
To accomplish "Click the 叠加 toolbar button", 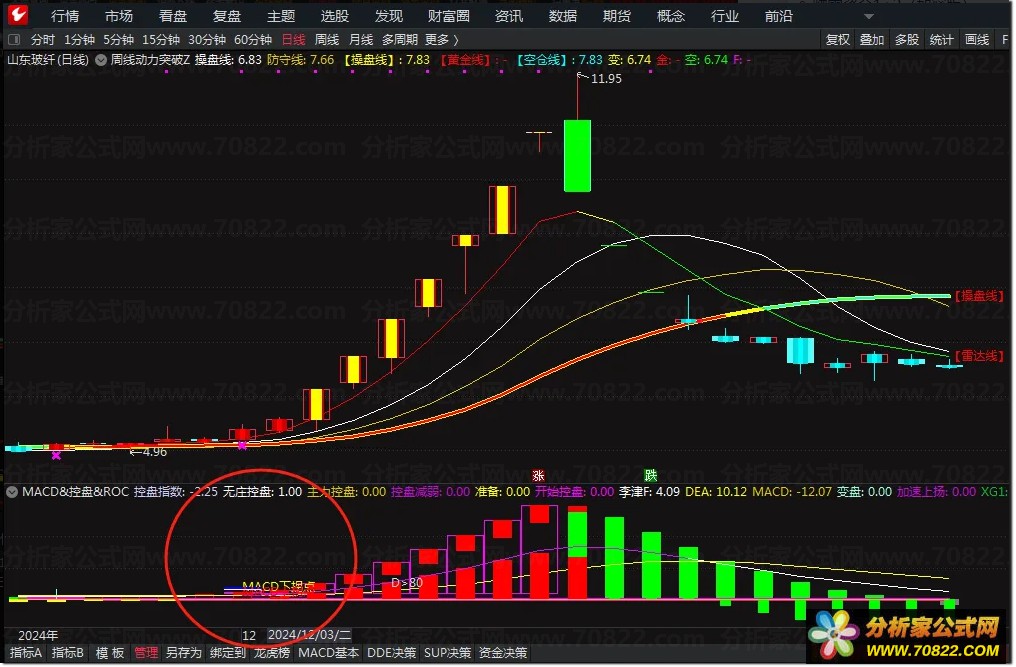I will pyautogui.click(x=872, y=40).
